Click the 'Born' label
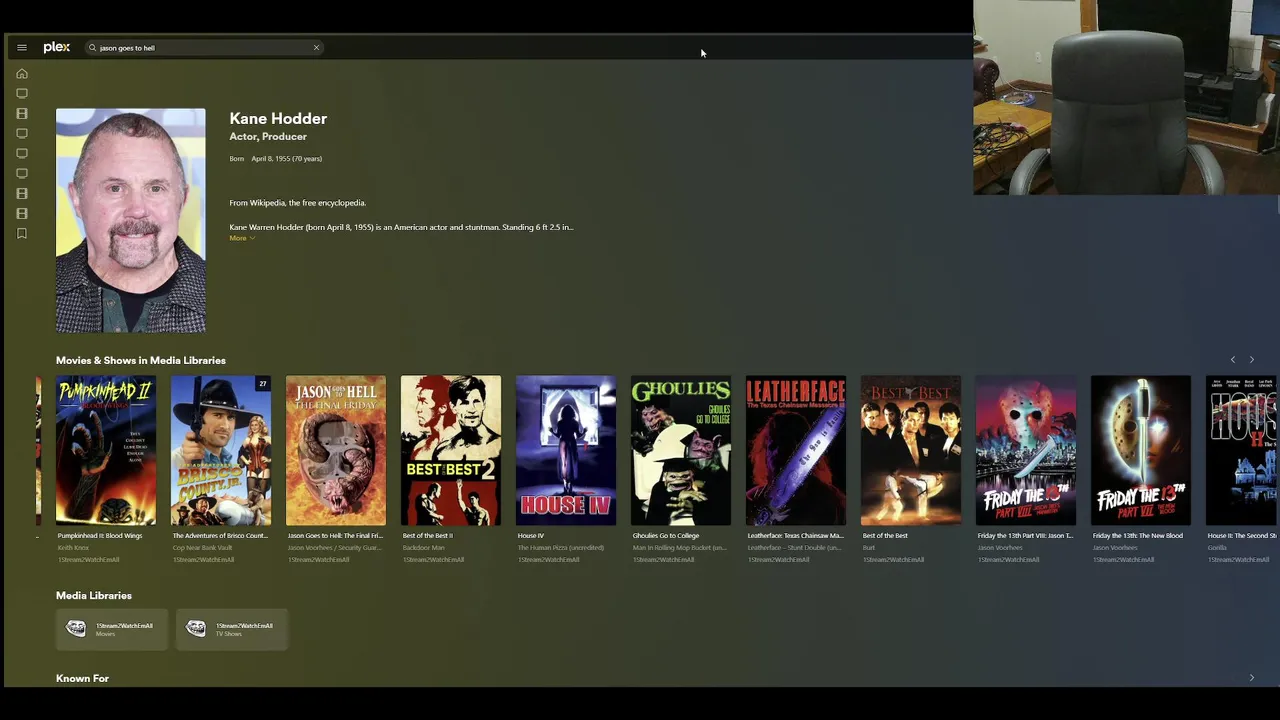Screen dimensions: 1280x720 [237, 159]
